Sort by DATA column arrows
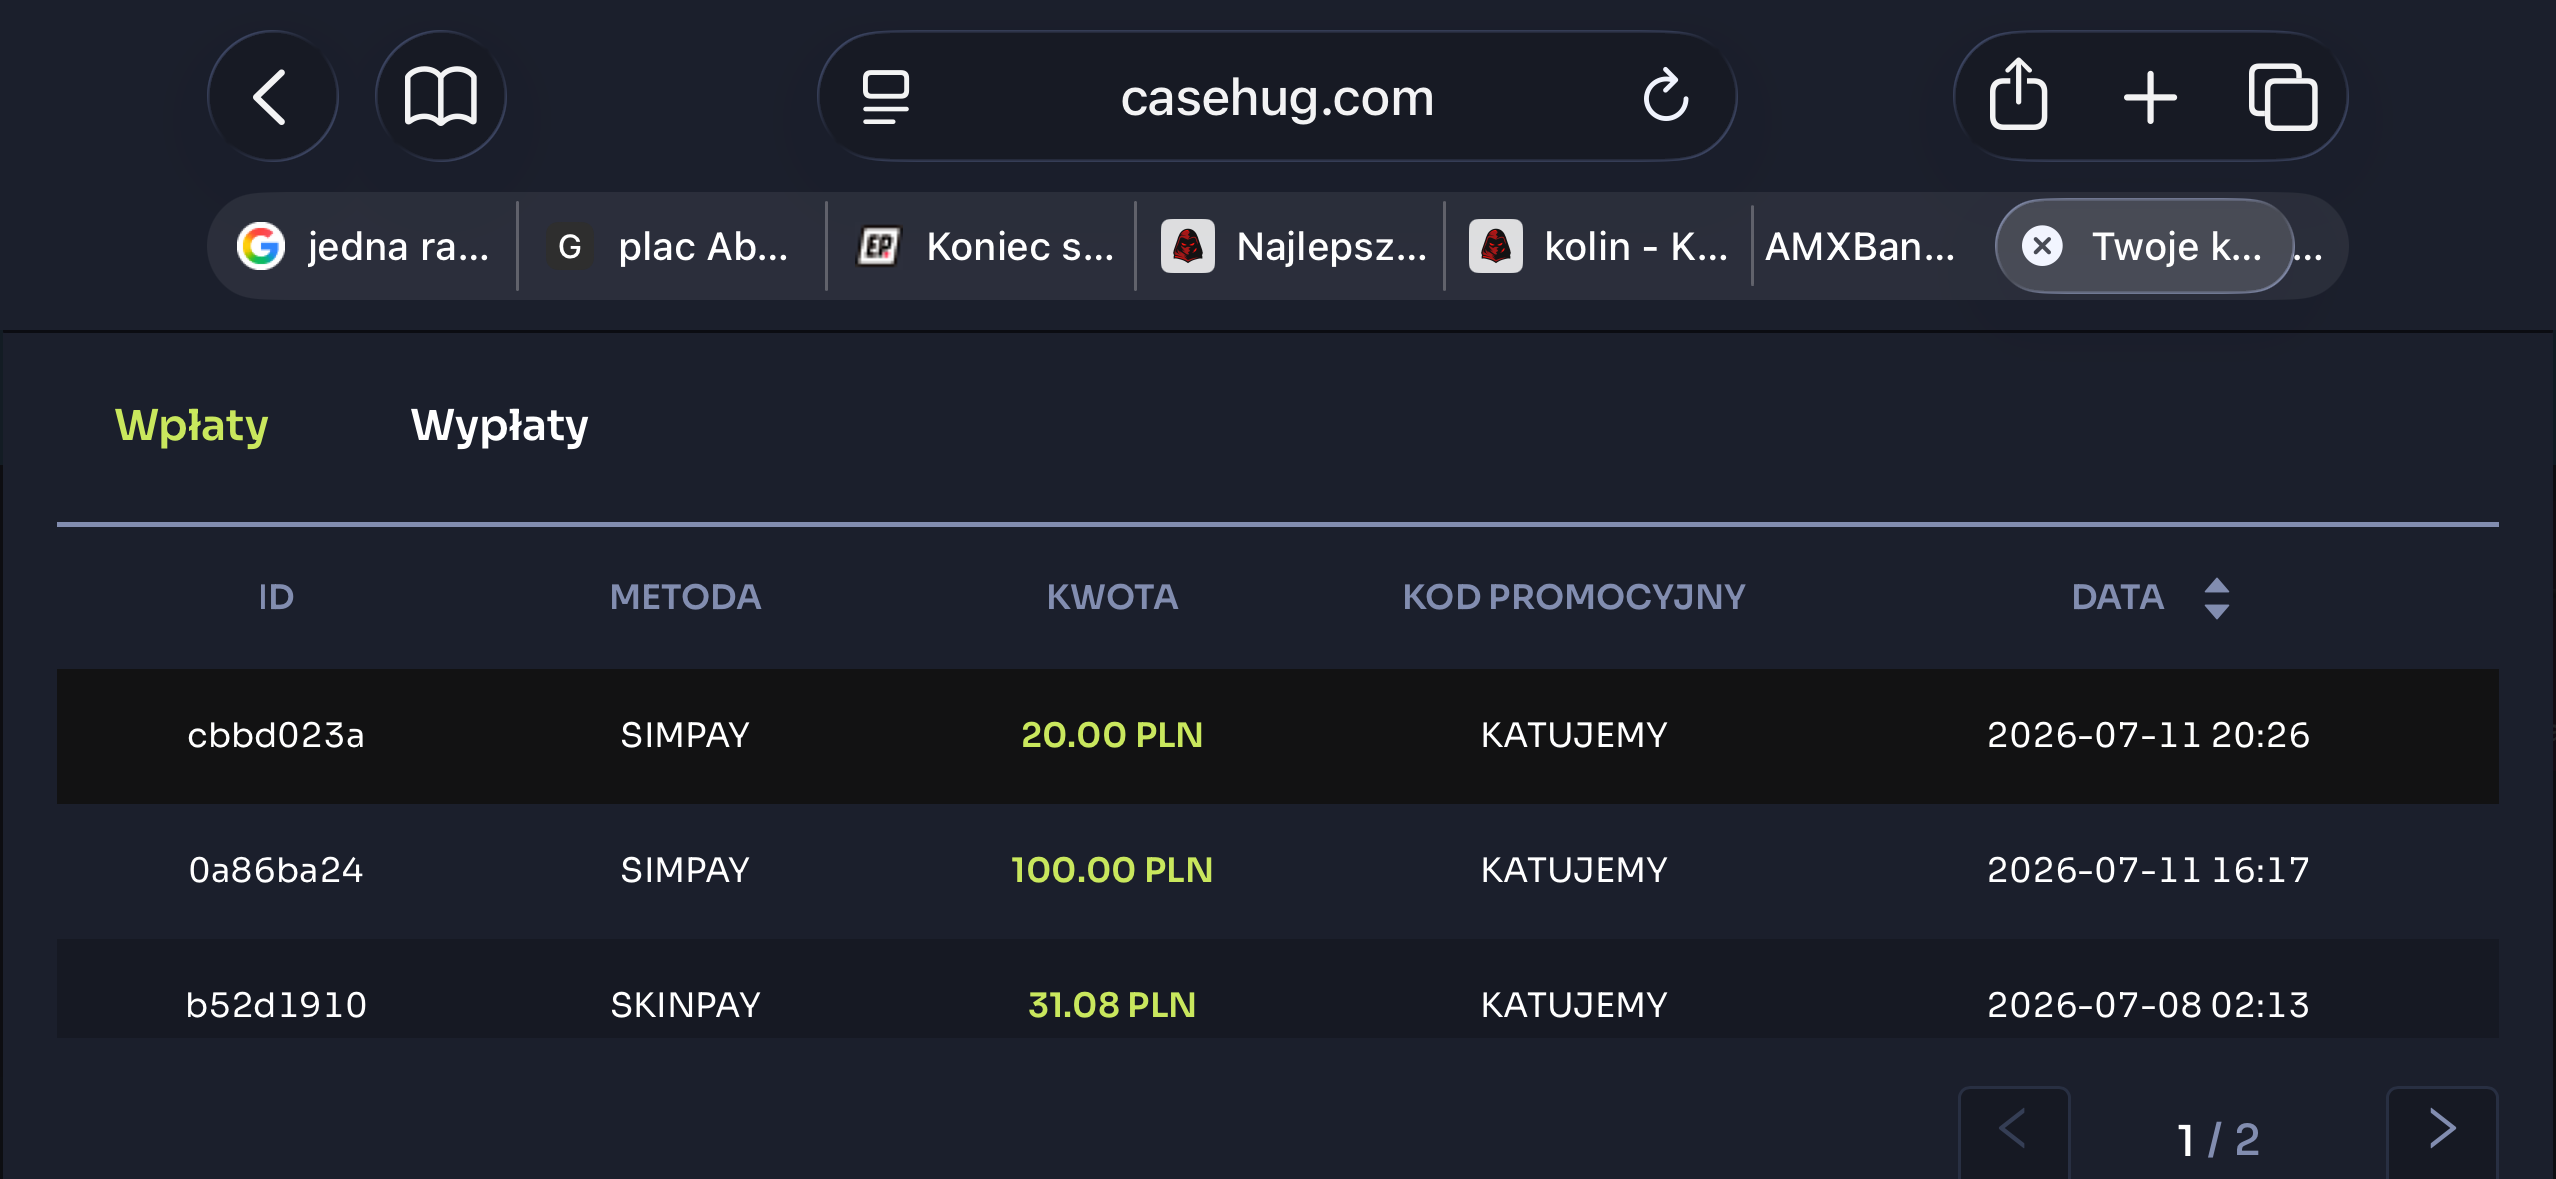The height and width of the screenshot is (1179, 2556). tap(2216, 598)
